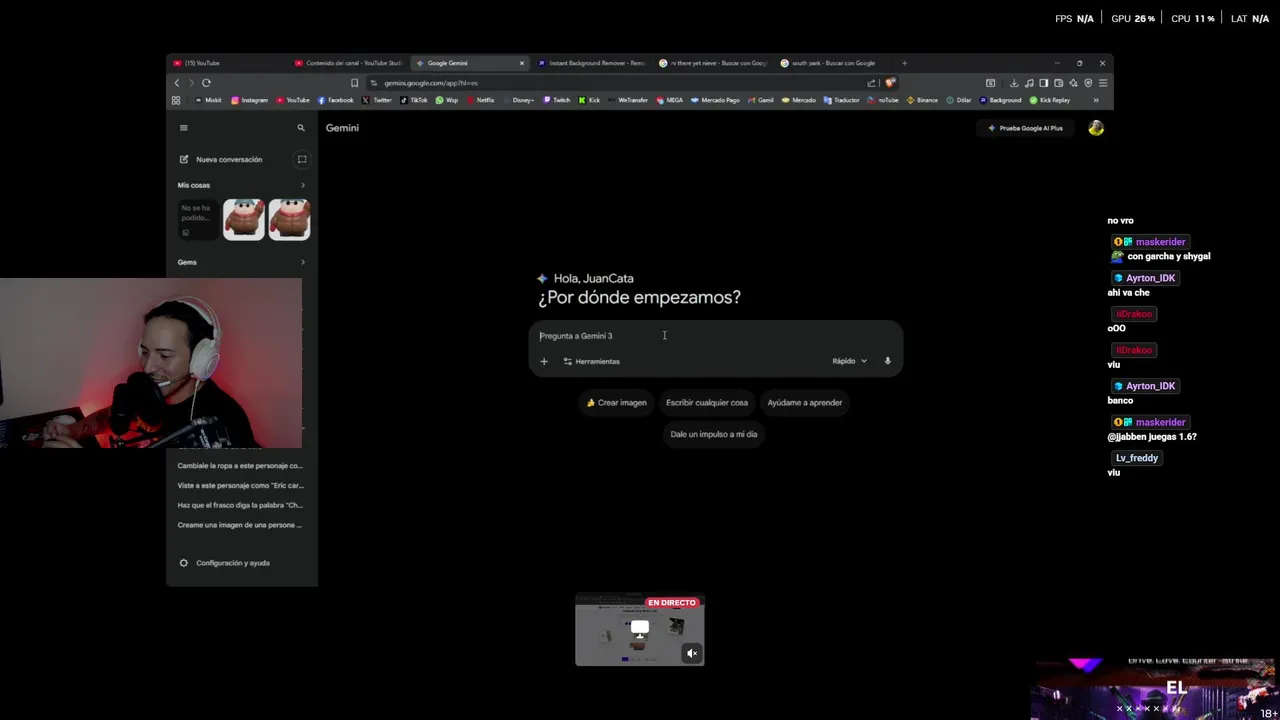Open the rightmost Mis cosas image thumbnail
This screenshot has height=720, width=1280.
tap(289, 219)
